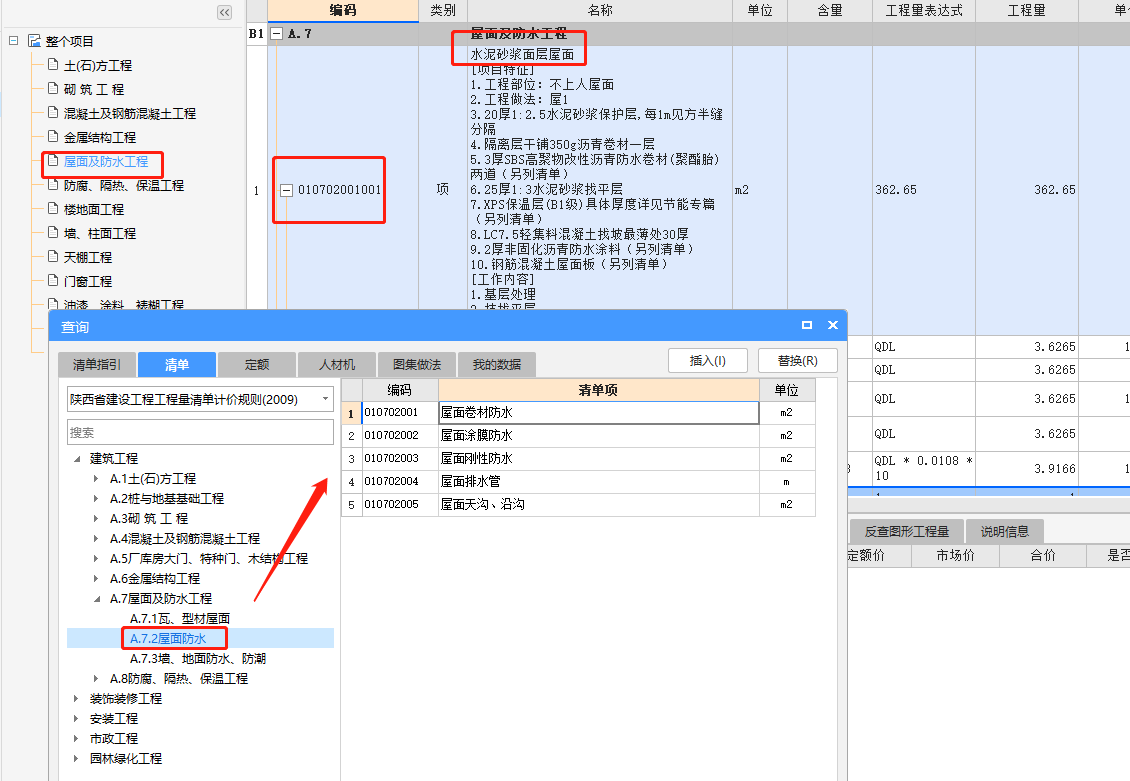Switch to 图集做法 tab
The width and height of the screenshot is (1130, 781).
pyautogui.click(x=417, y=365)
